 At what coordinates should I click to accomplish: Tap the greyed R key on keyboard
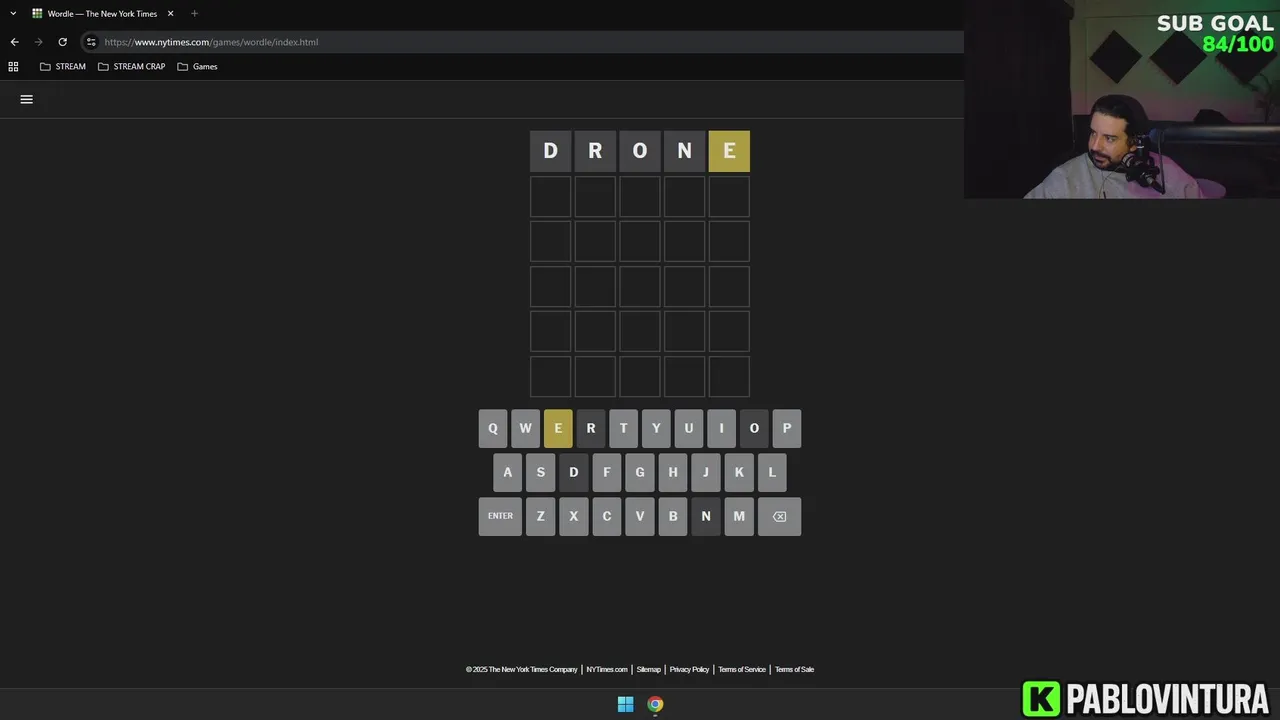click(590, 428)
